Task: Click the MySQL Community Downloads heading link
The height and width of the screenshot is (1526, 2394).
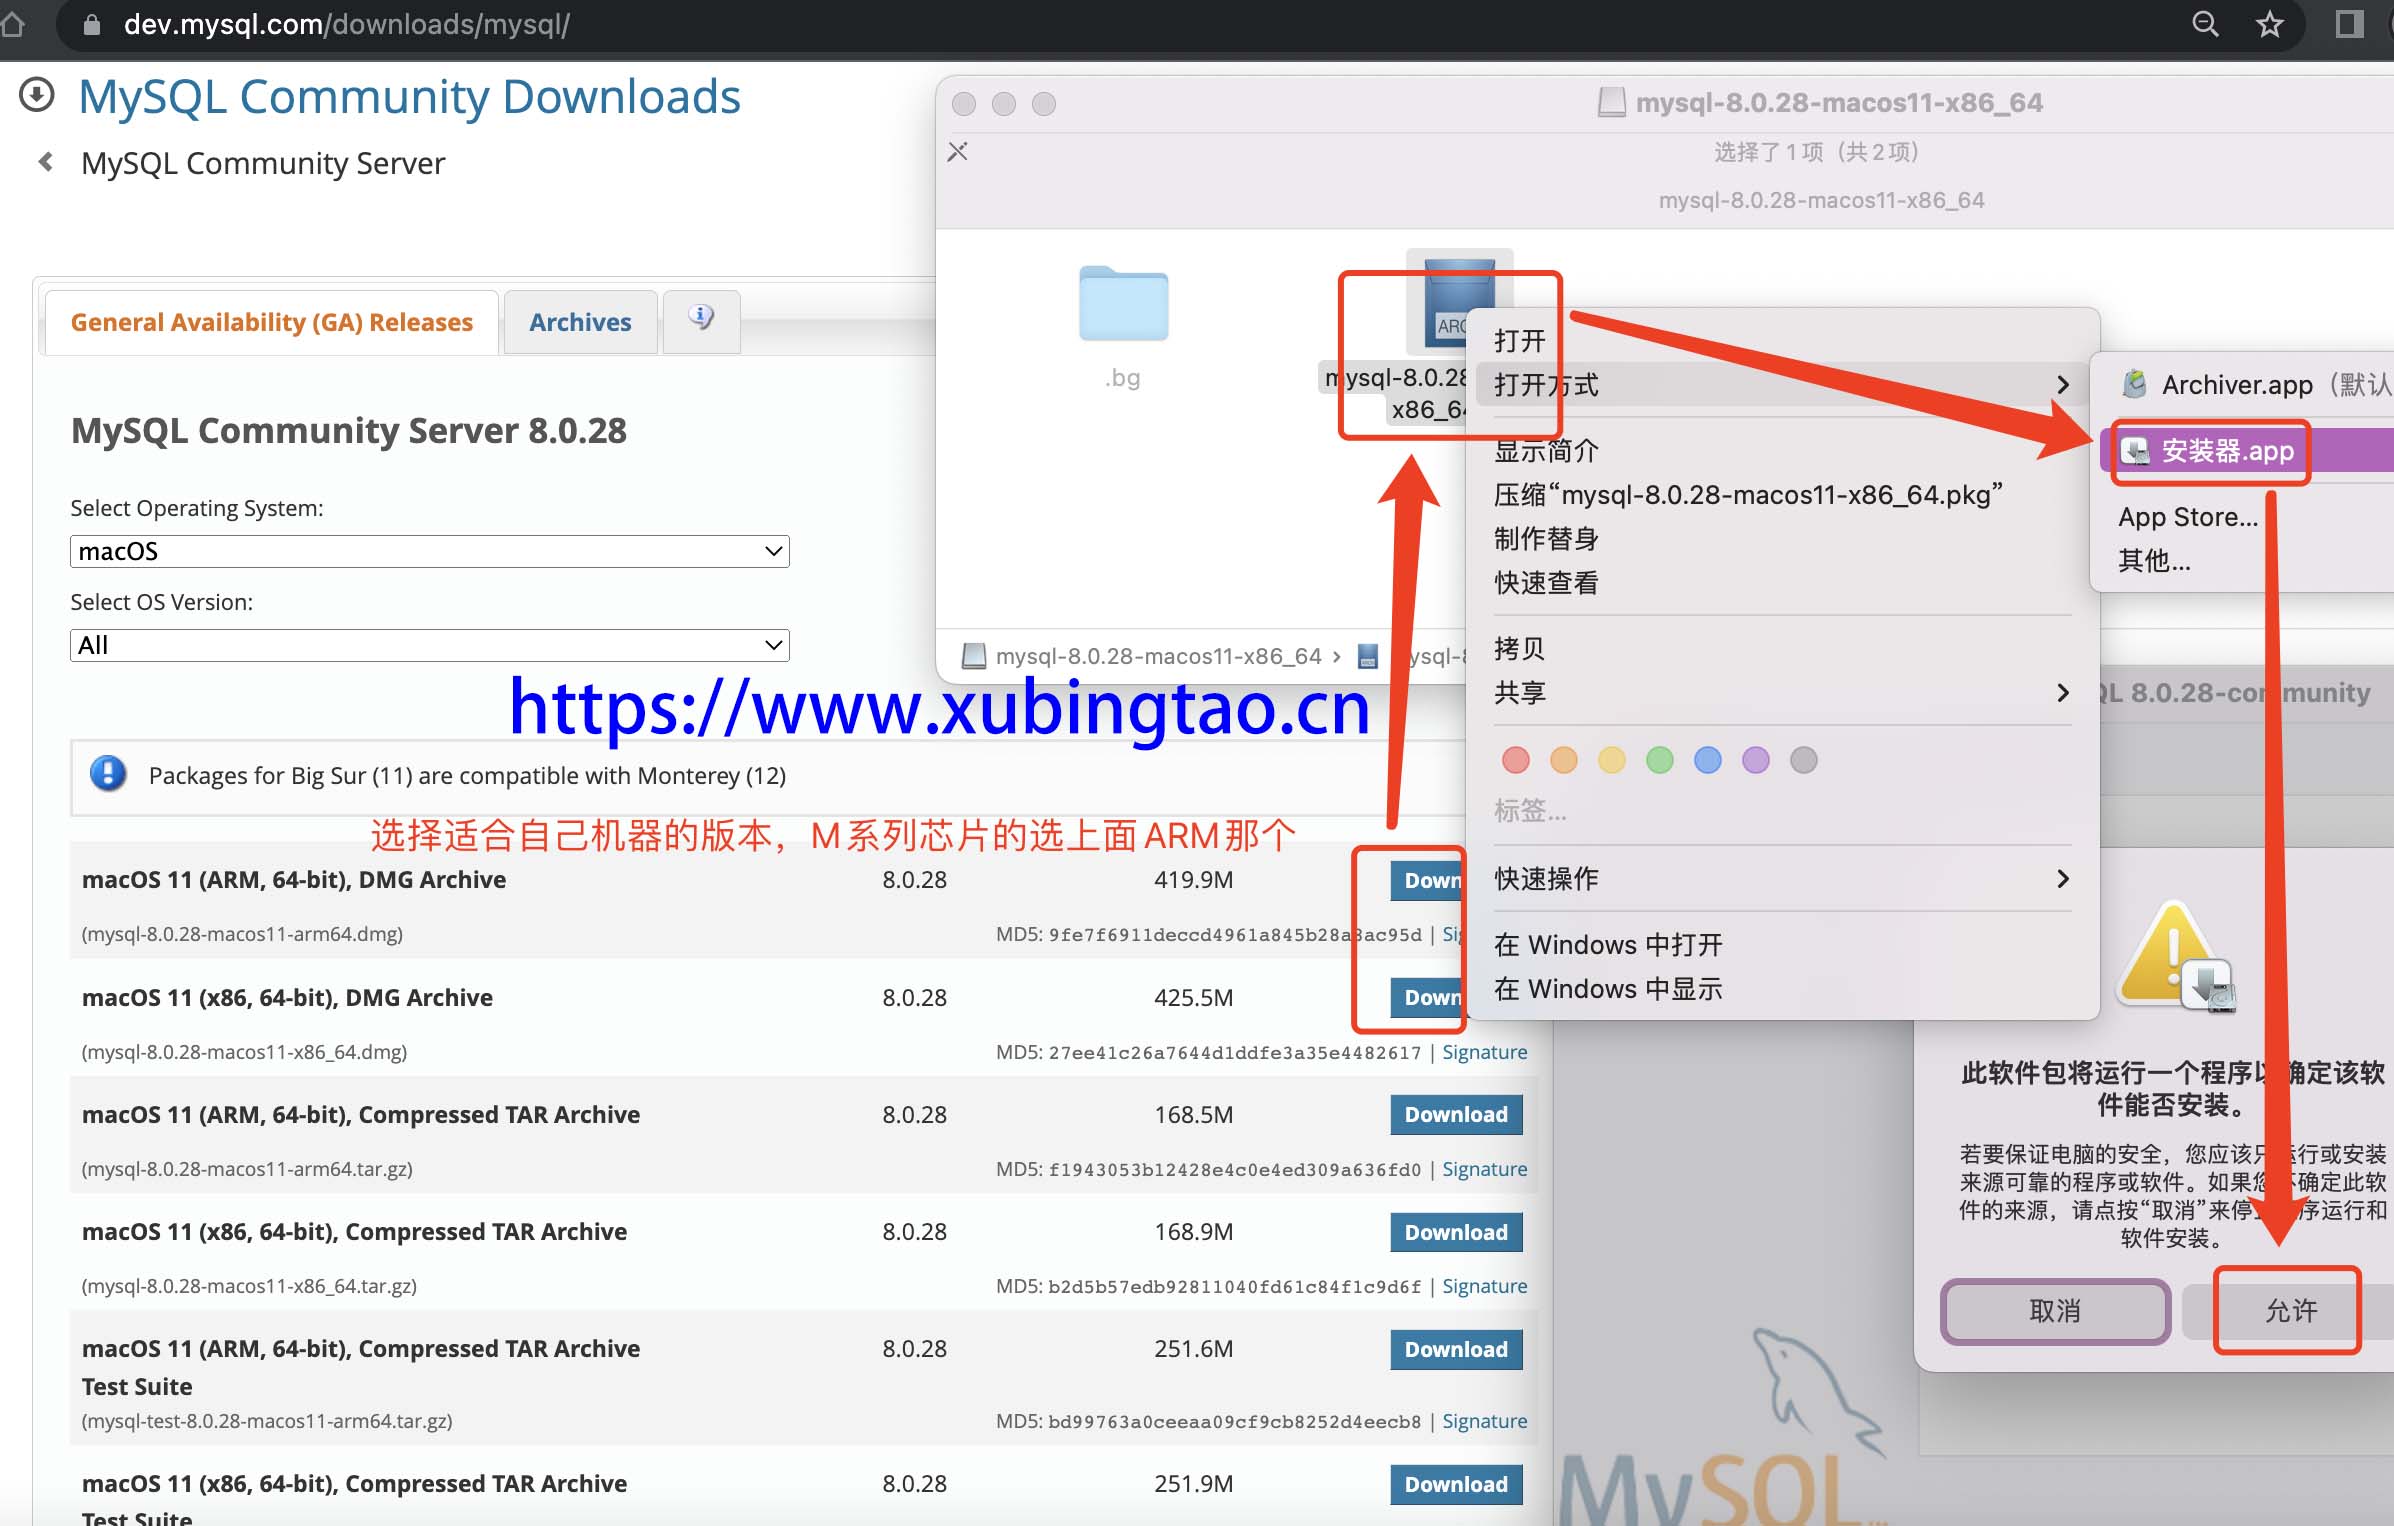Action: [409, 97]
